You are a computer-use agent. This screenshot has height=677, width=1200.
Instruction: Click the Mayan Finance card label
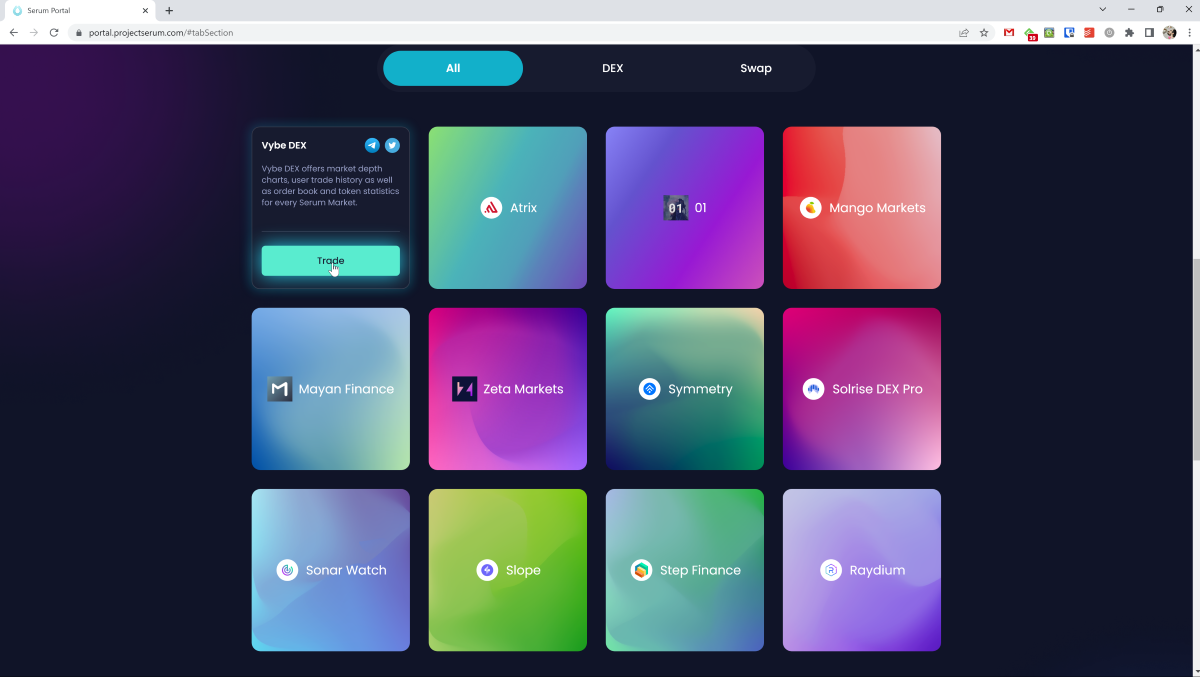click(x=346, y=389)
